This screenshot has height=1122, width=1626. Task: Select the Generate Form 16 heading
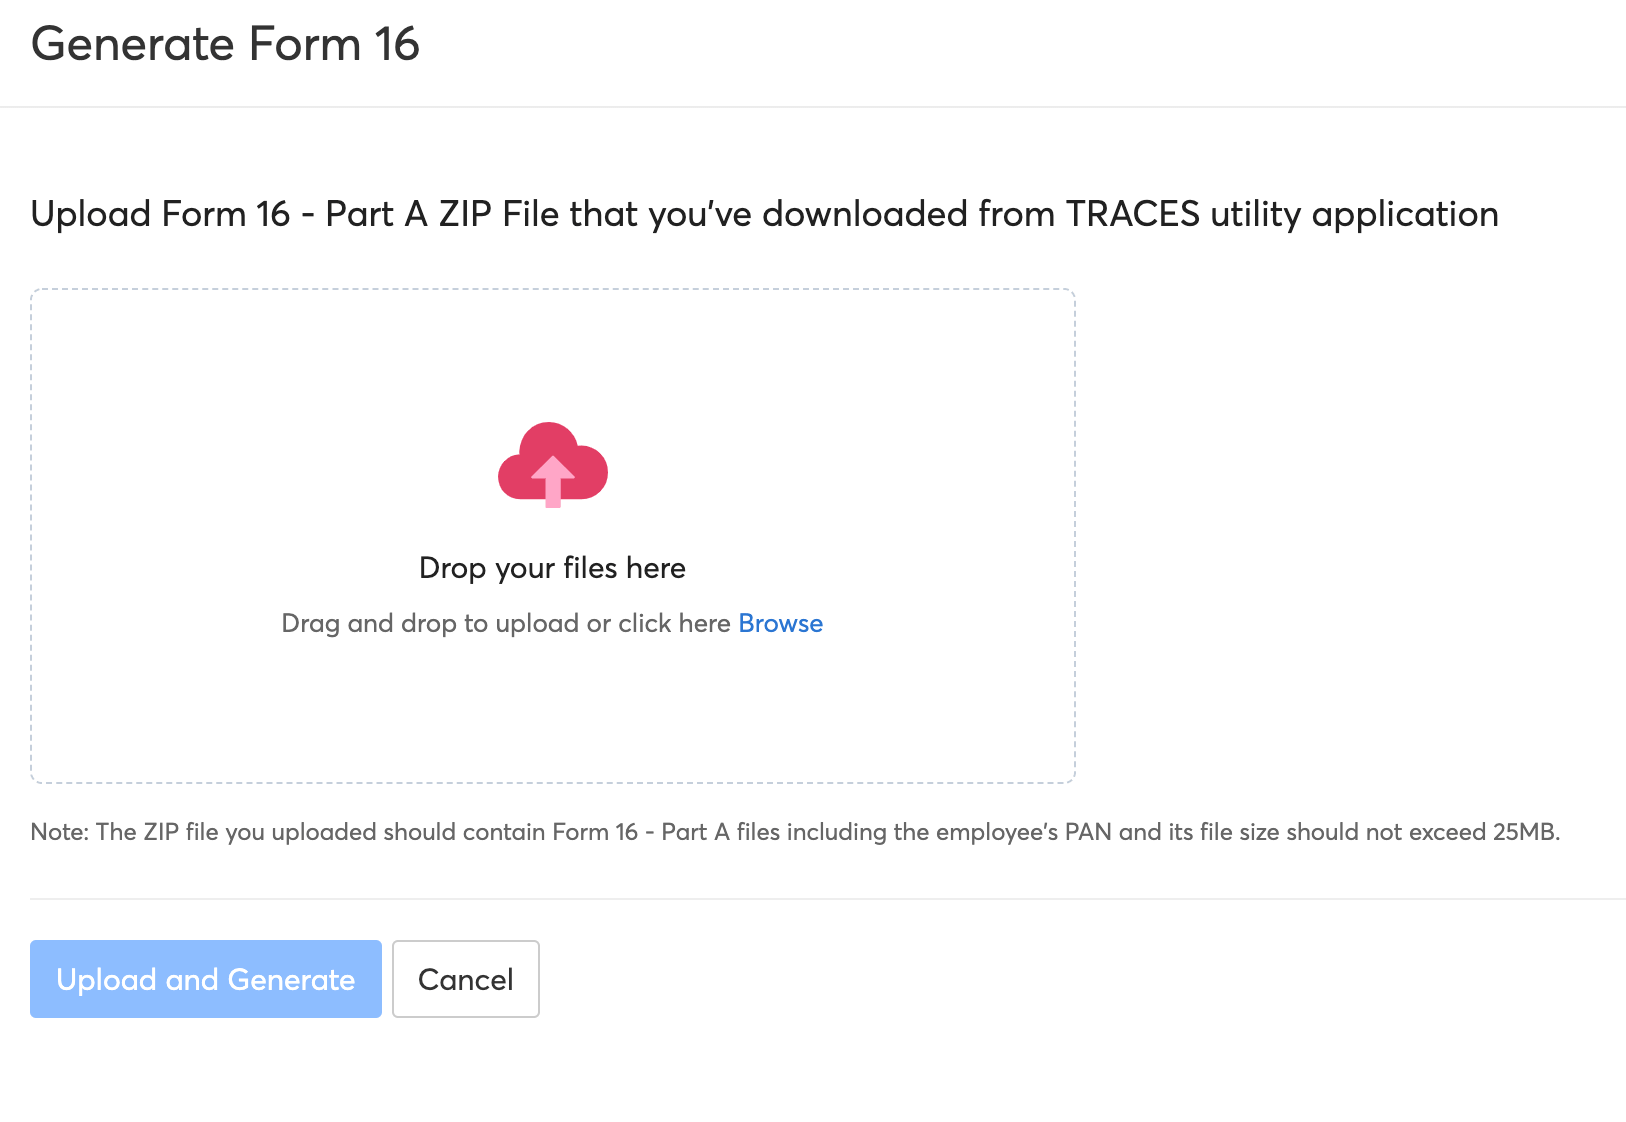coord(225,44)
